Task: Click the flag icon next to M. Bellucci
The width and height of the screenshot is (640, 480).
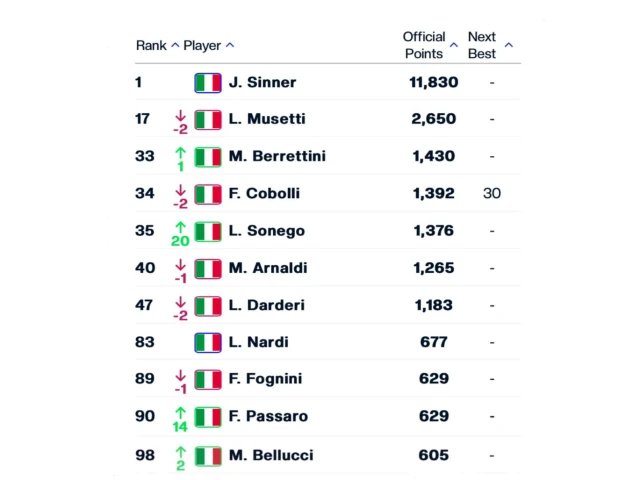Action: pos(208,455)
